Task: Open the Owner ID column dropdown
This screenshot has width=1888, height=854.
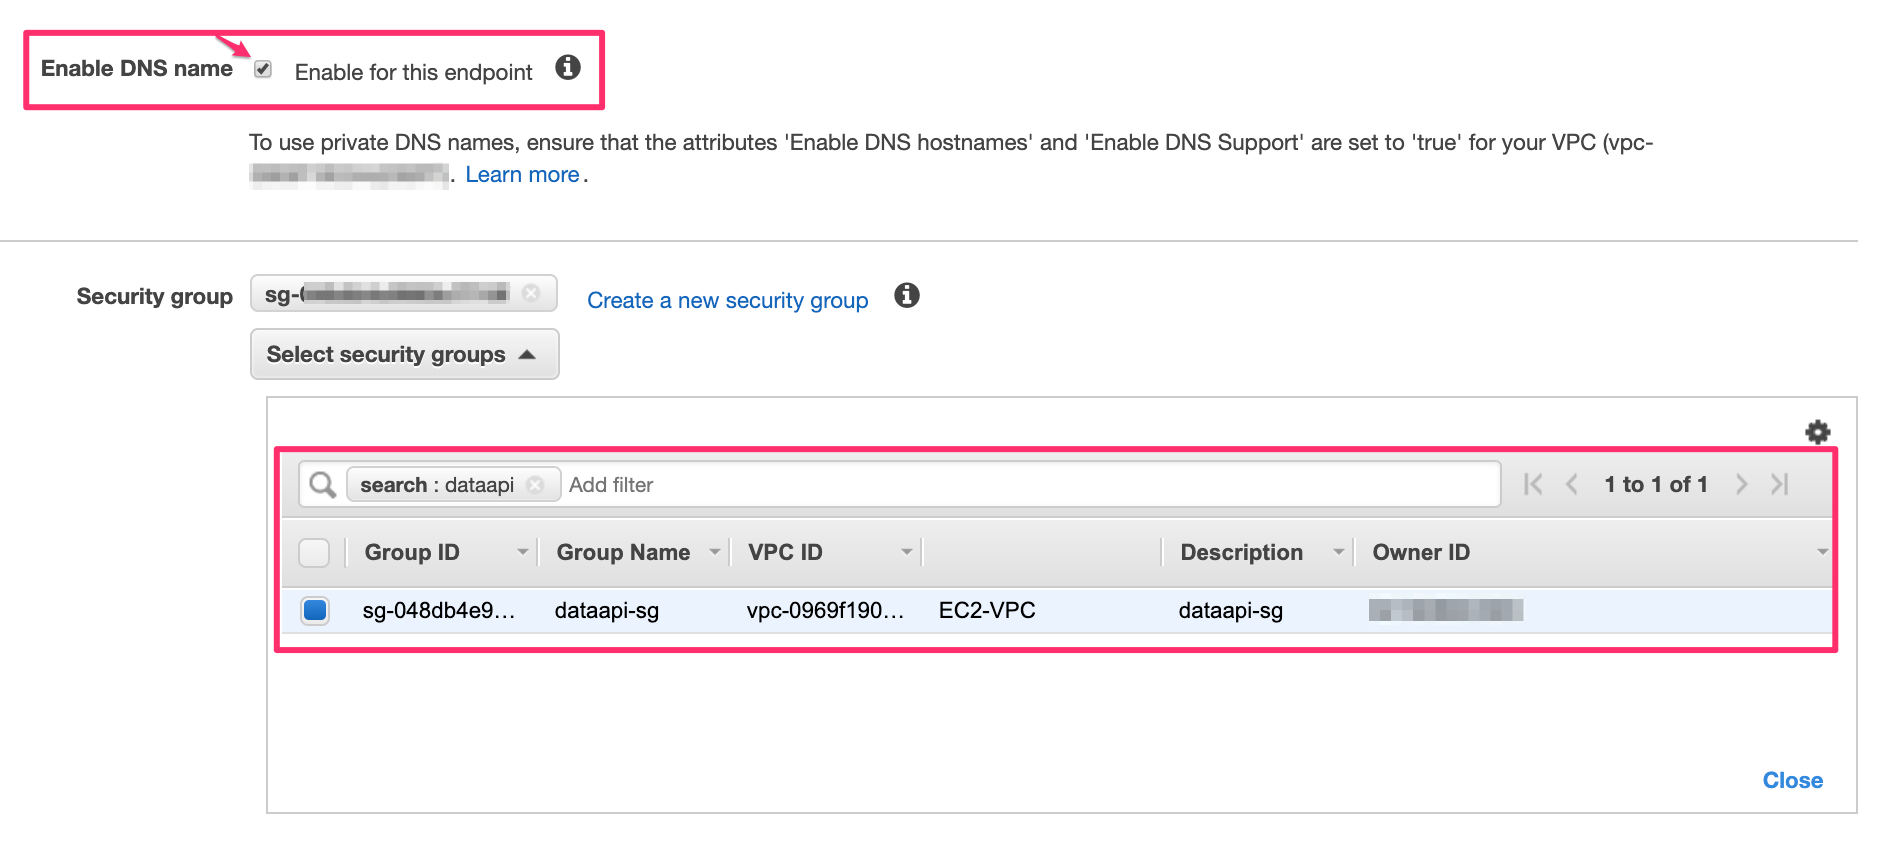Action: tap(1822, 551)
